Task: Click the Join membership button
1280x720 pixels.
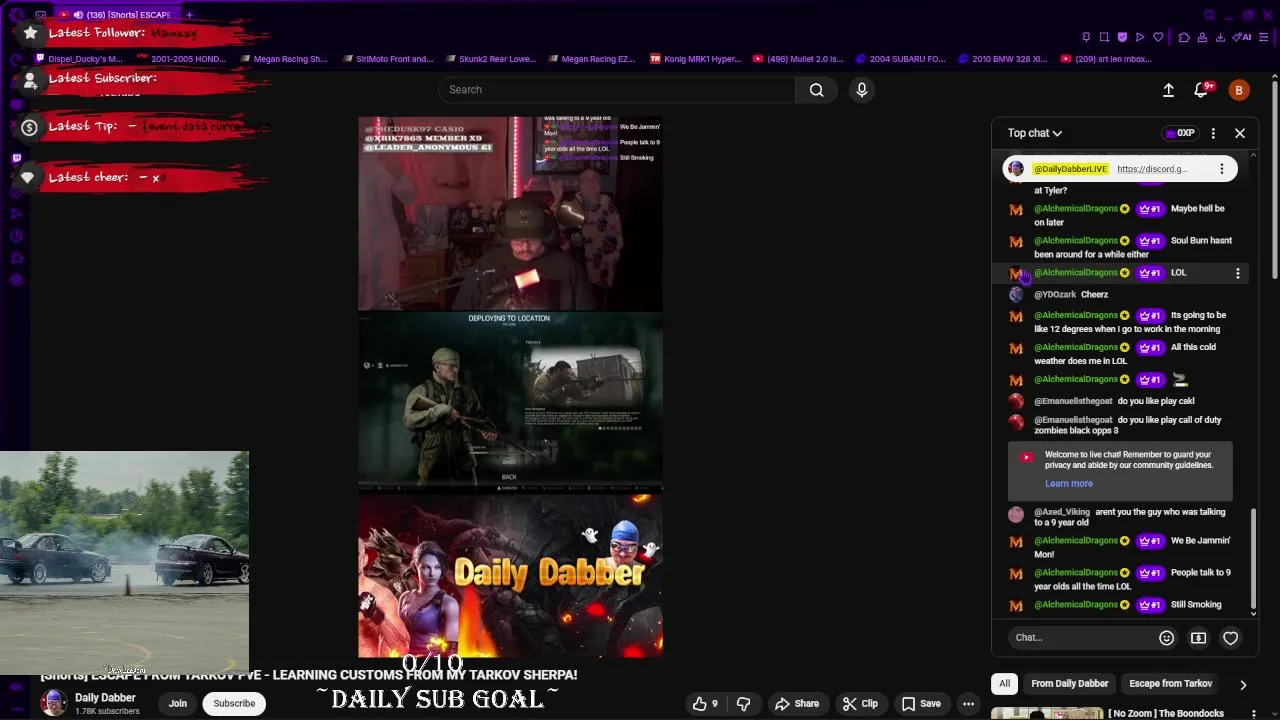Action: coord(177,704)
